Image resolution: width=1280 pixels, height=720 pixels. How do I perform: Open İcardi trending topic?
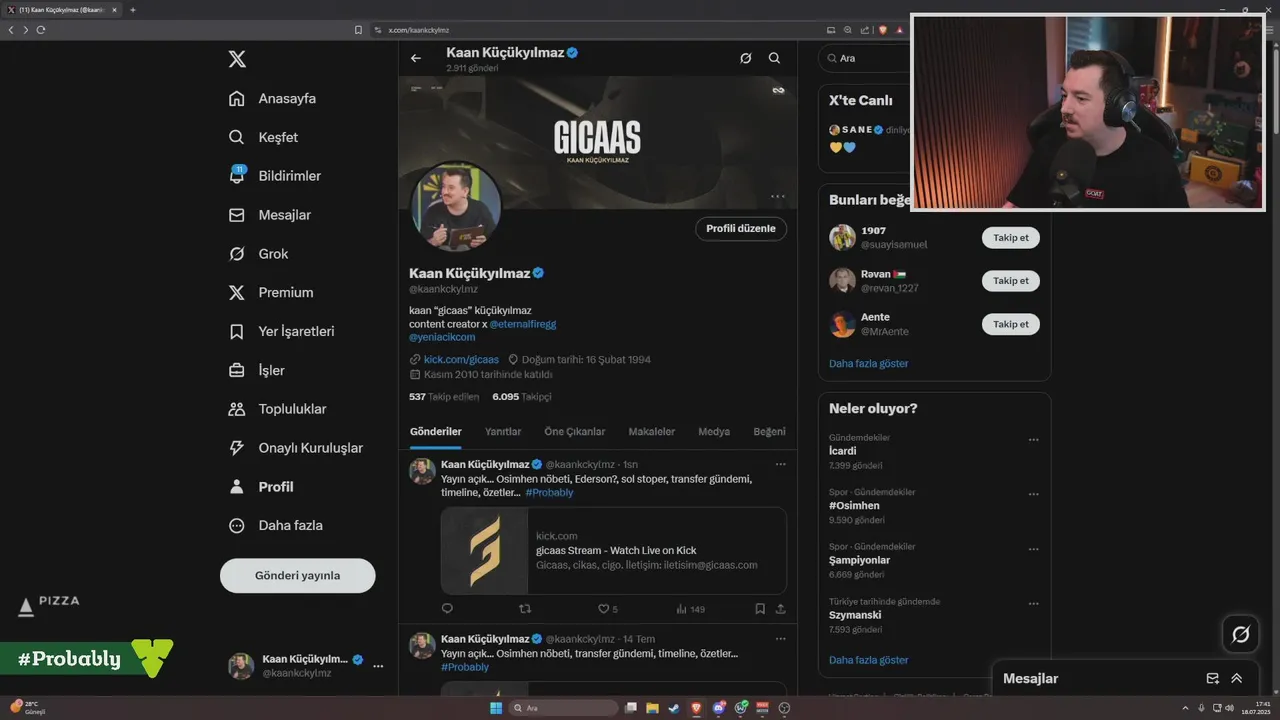(x=843, y=451)
